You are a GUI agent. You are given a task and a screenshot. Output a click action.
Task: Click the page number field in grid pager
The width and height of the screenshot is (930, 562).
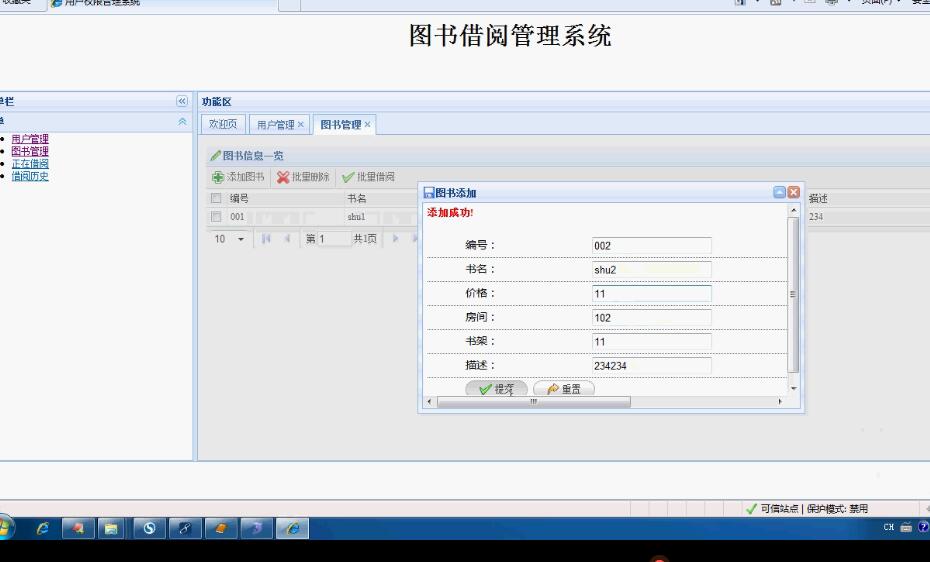pos(335,239)
